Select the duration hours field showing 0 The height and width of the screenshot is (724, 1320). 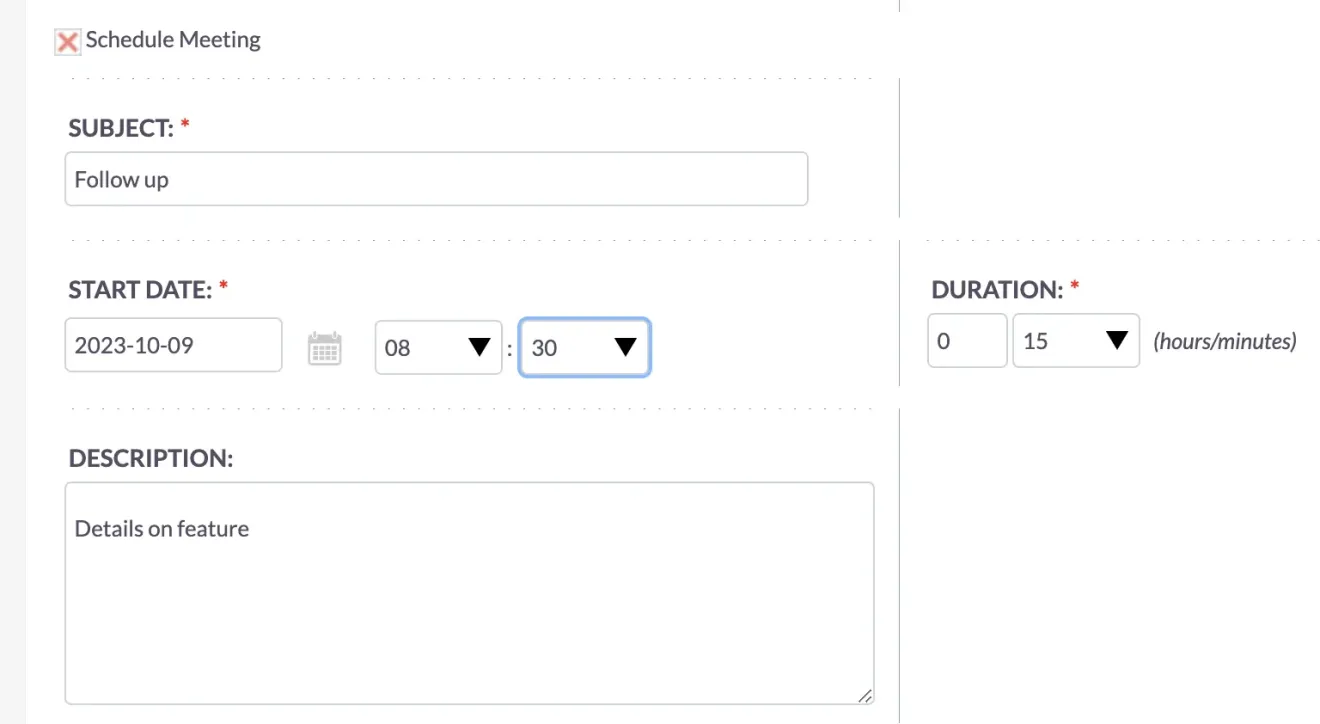click(966, 340)
